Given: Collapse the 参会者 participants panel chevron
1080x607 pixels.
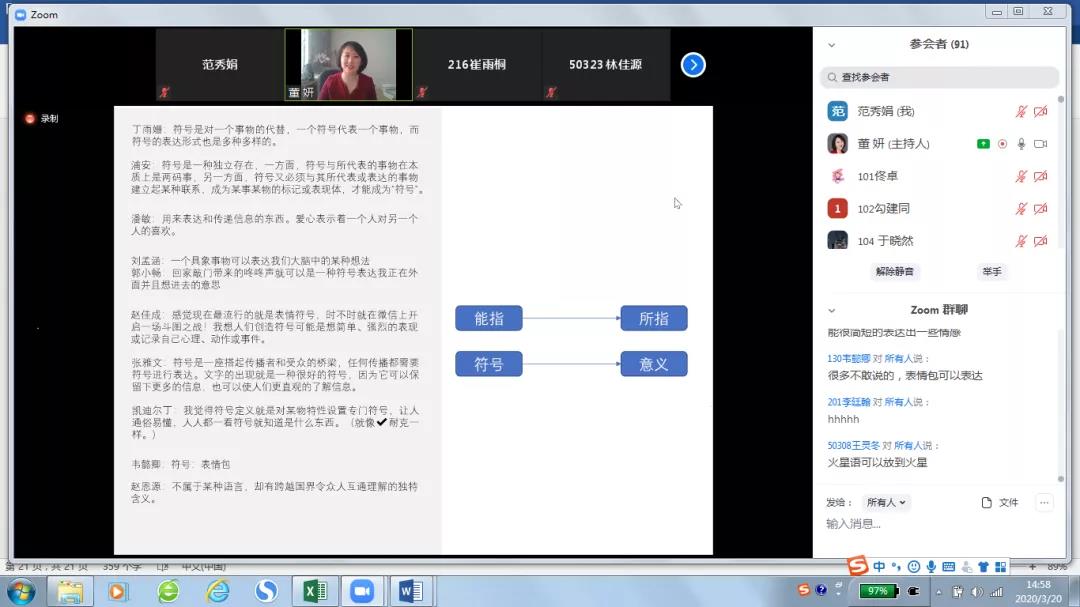Looking at the screenshot, I should point(831,45).
